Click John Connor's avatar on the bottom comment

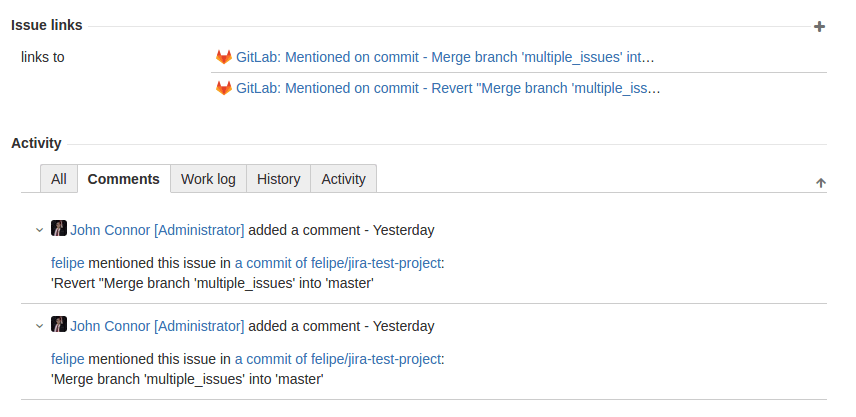click(59, 325)
